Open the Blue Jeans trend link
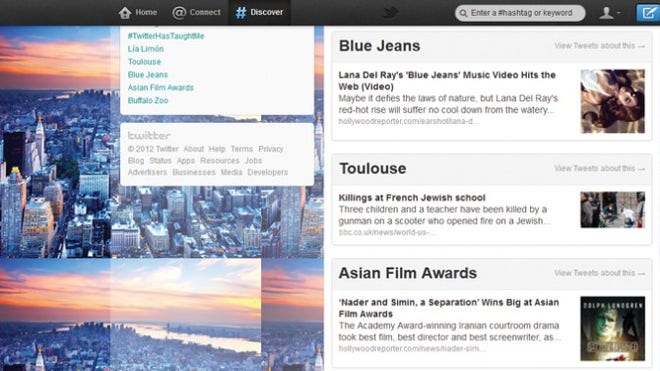 (148, 75)
